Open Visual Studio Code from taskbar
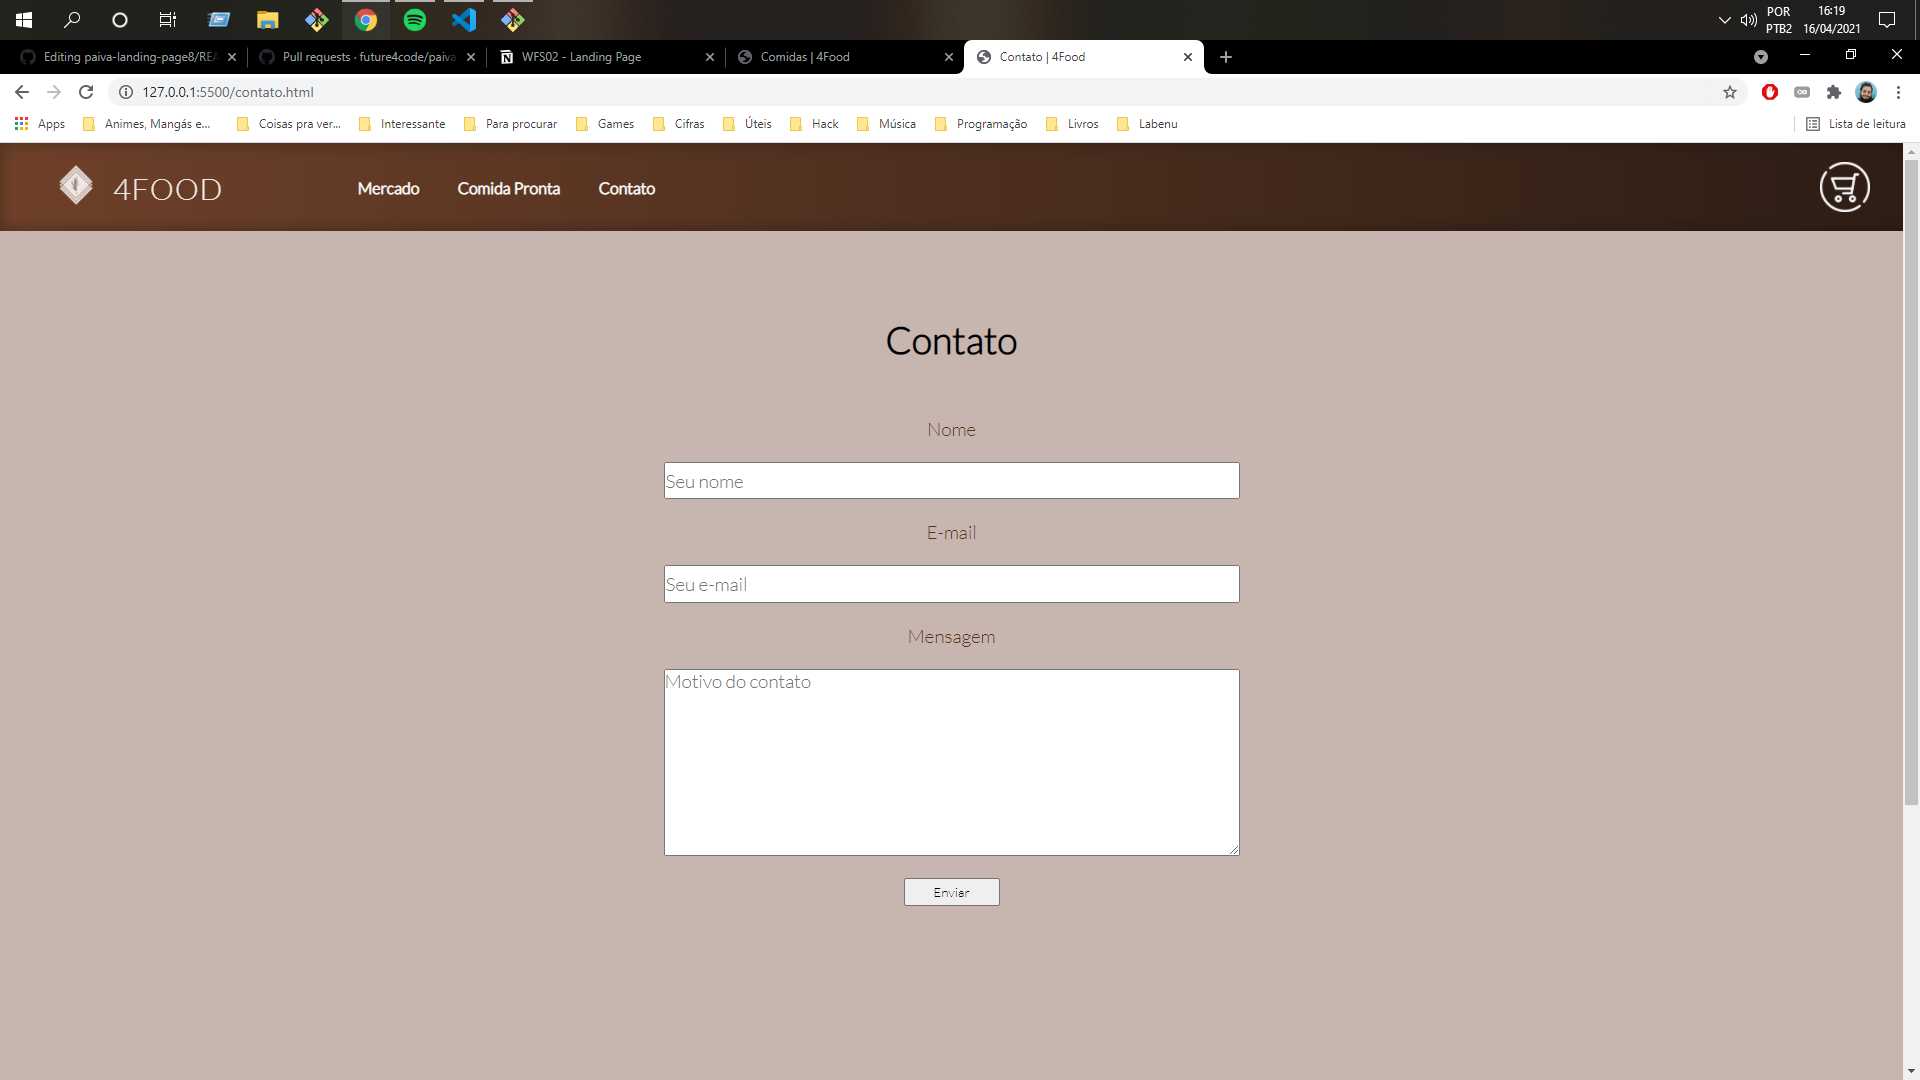Viewport: 1920px width, 1080px height. (x=463, y=19)
